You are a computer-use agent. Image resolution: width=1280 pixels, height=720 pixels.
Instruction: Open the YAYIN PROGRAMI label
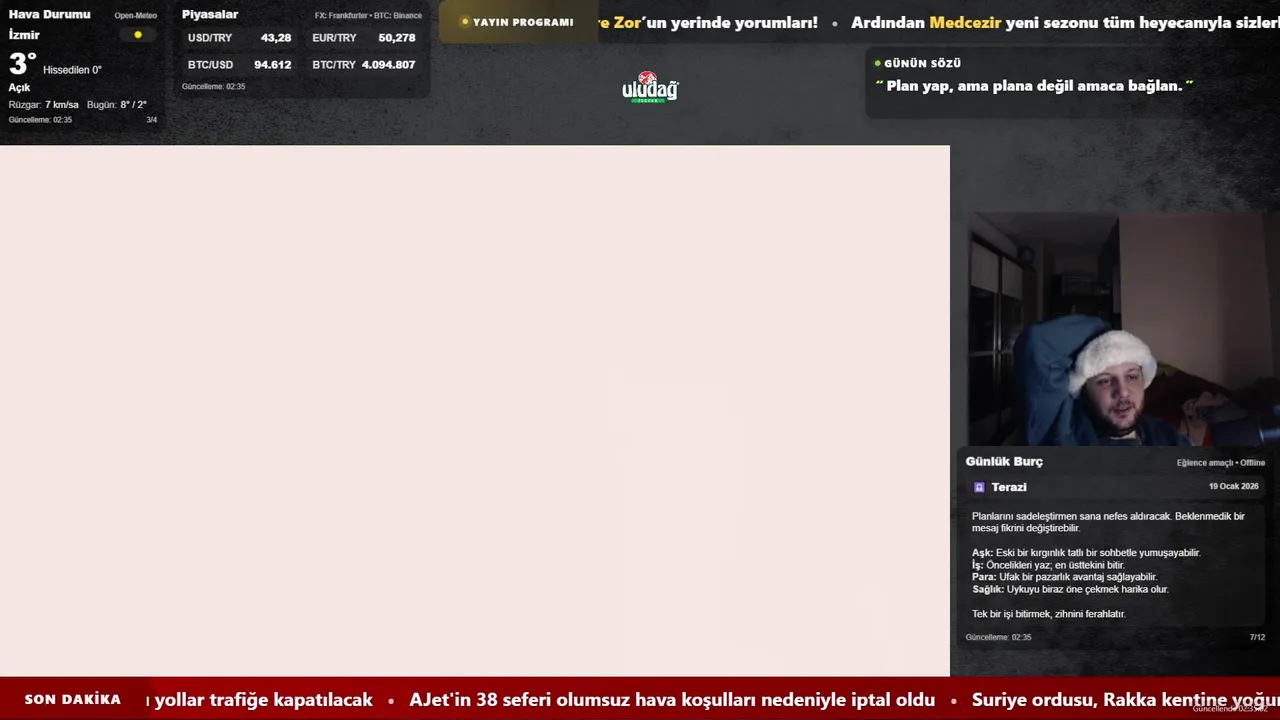pyautogui.click(x=523, y=22)
